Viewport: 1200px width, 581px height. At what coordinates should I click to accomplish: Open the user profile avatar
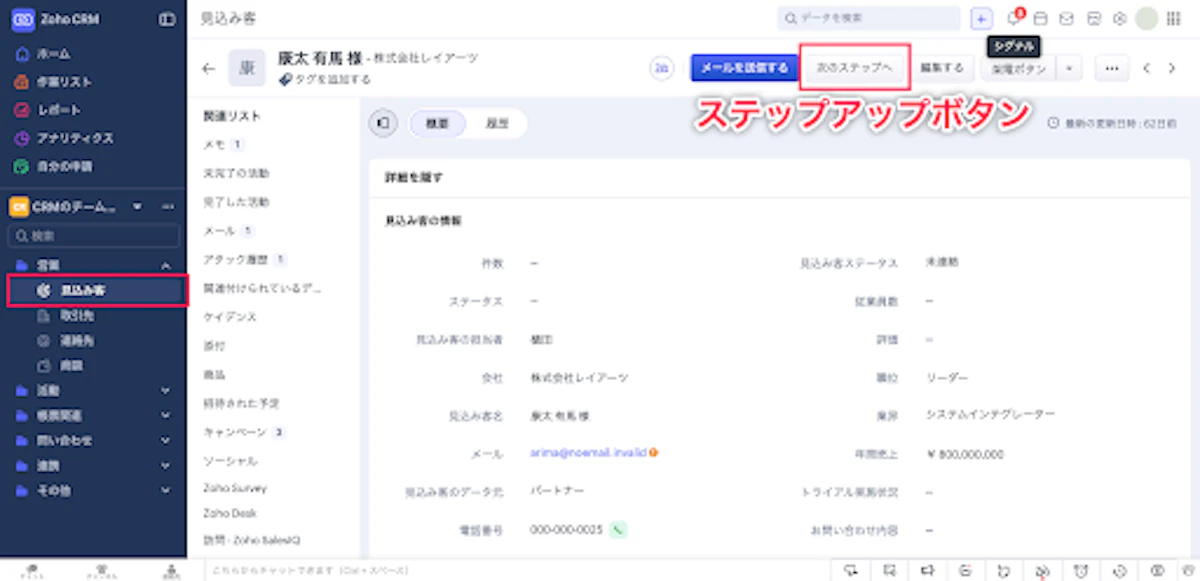(1147, 18)
